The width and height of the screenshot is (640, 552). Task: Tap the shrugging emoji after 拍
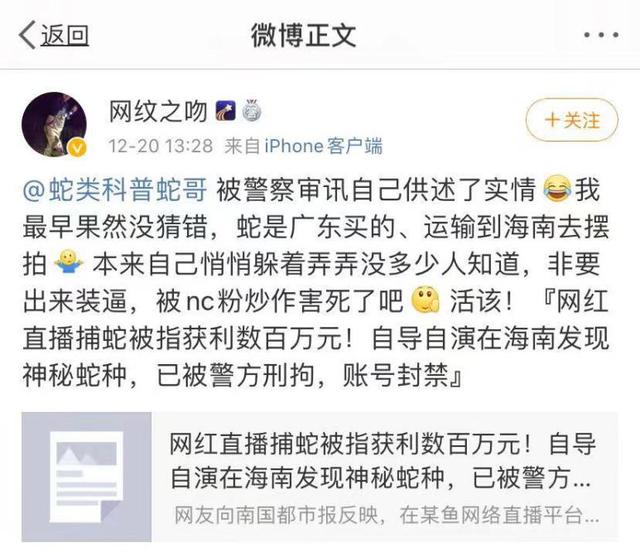pos(69,263)
